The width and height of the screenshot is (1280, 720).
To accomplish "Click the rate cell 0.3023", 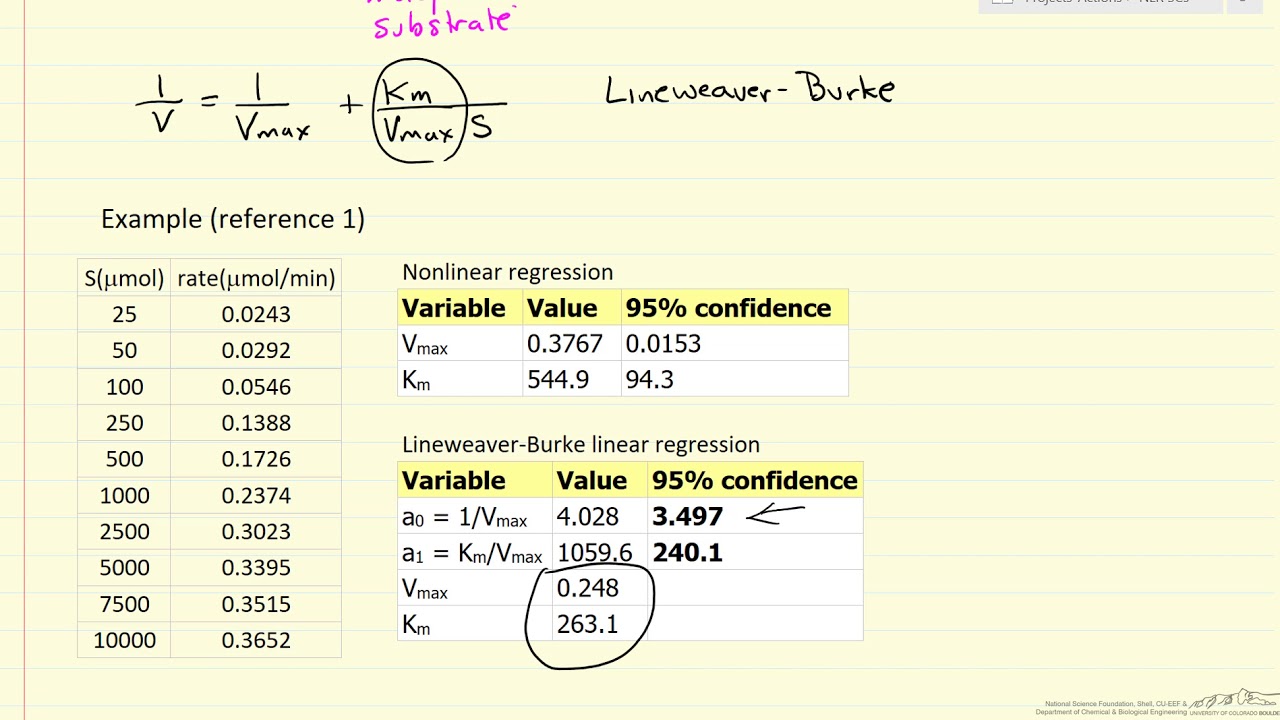I will [x=256, y=532].
